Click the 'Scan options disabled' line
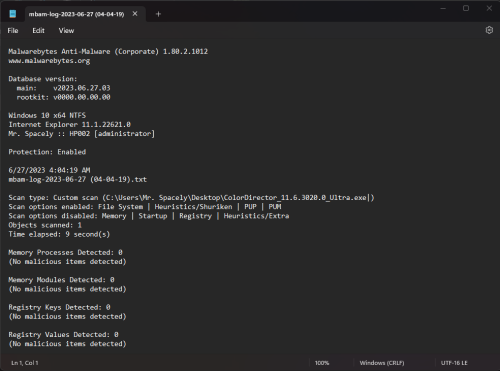The height and width of the screenshot is (371, 500). [x=149, y=216]
